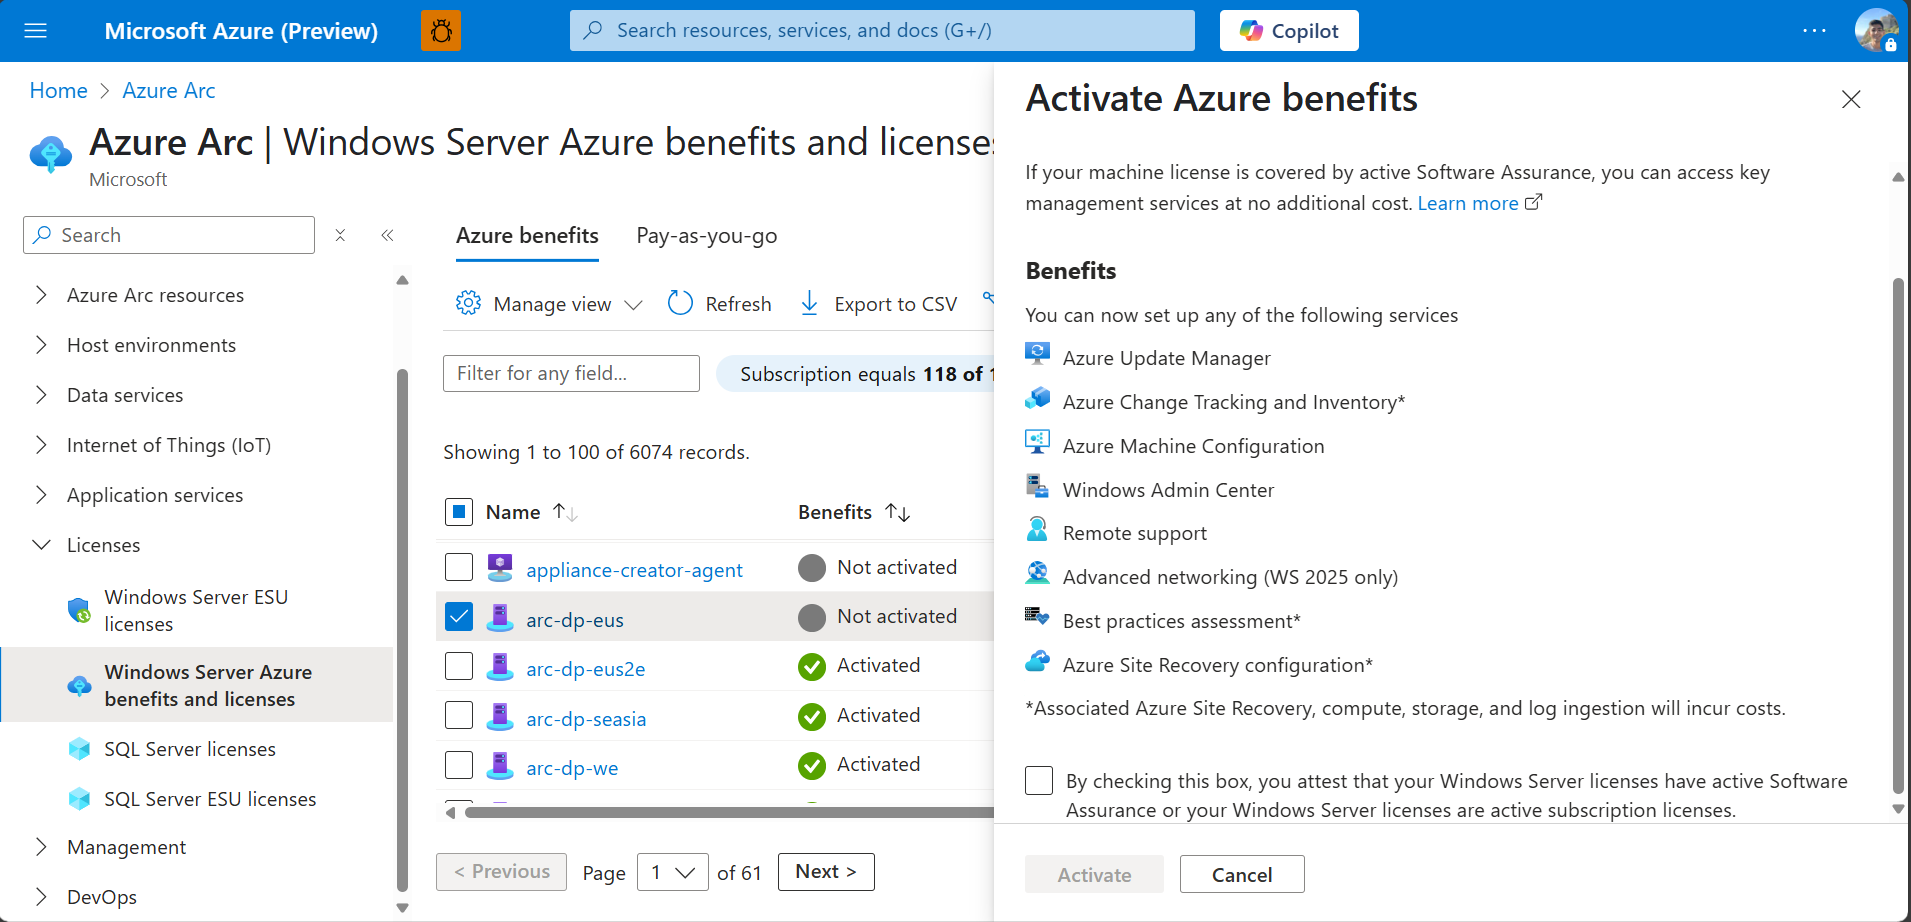
Task: Switch to the Pay-as-you-go tab
Action: (x=706, y=236)
